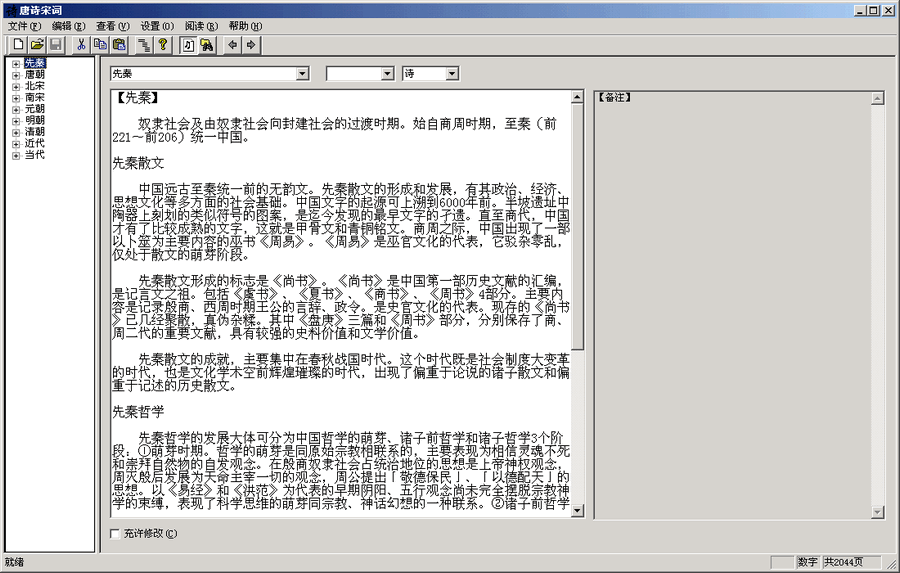This screenshot has width=900, height=573.
Task: Open the 帮助 menu
Action: coord(245,26)
